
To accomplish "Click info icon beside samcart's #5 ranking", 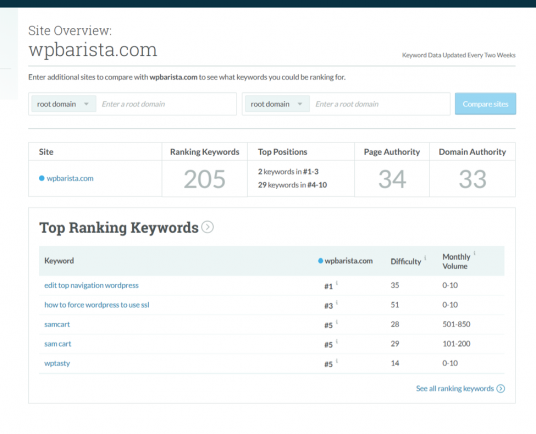I will pos(337,322).
